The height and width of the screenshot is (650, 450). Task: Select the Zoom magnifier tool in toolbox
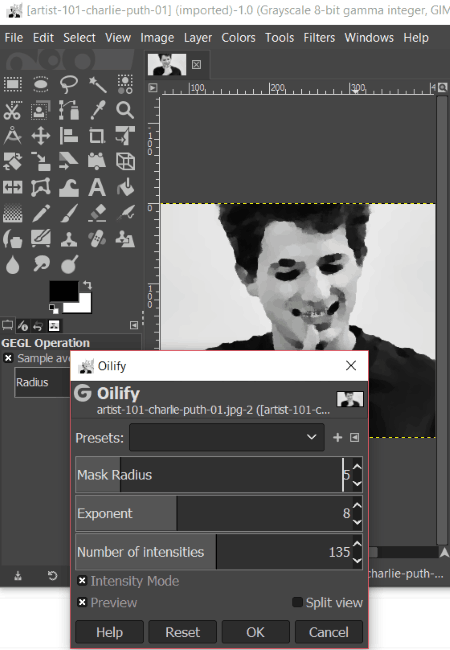click(x=125, y=110)
